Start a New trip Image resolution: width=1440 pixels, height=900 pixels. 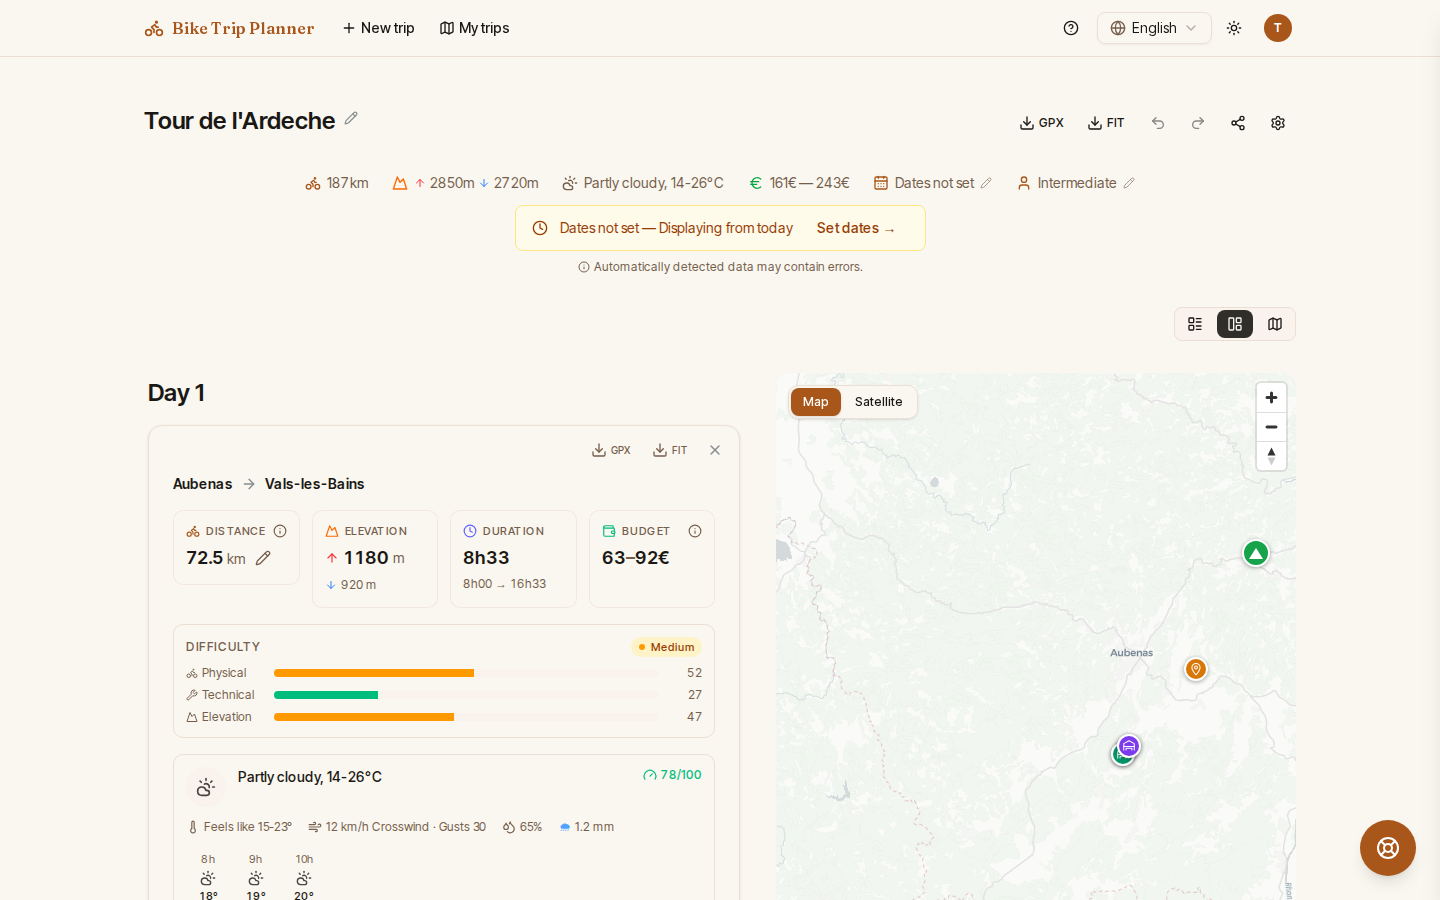point(378,28)
